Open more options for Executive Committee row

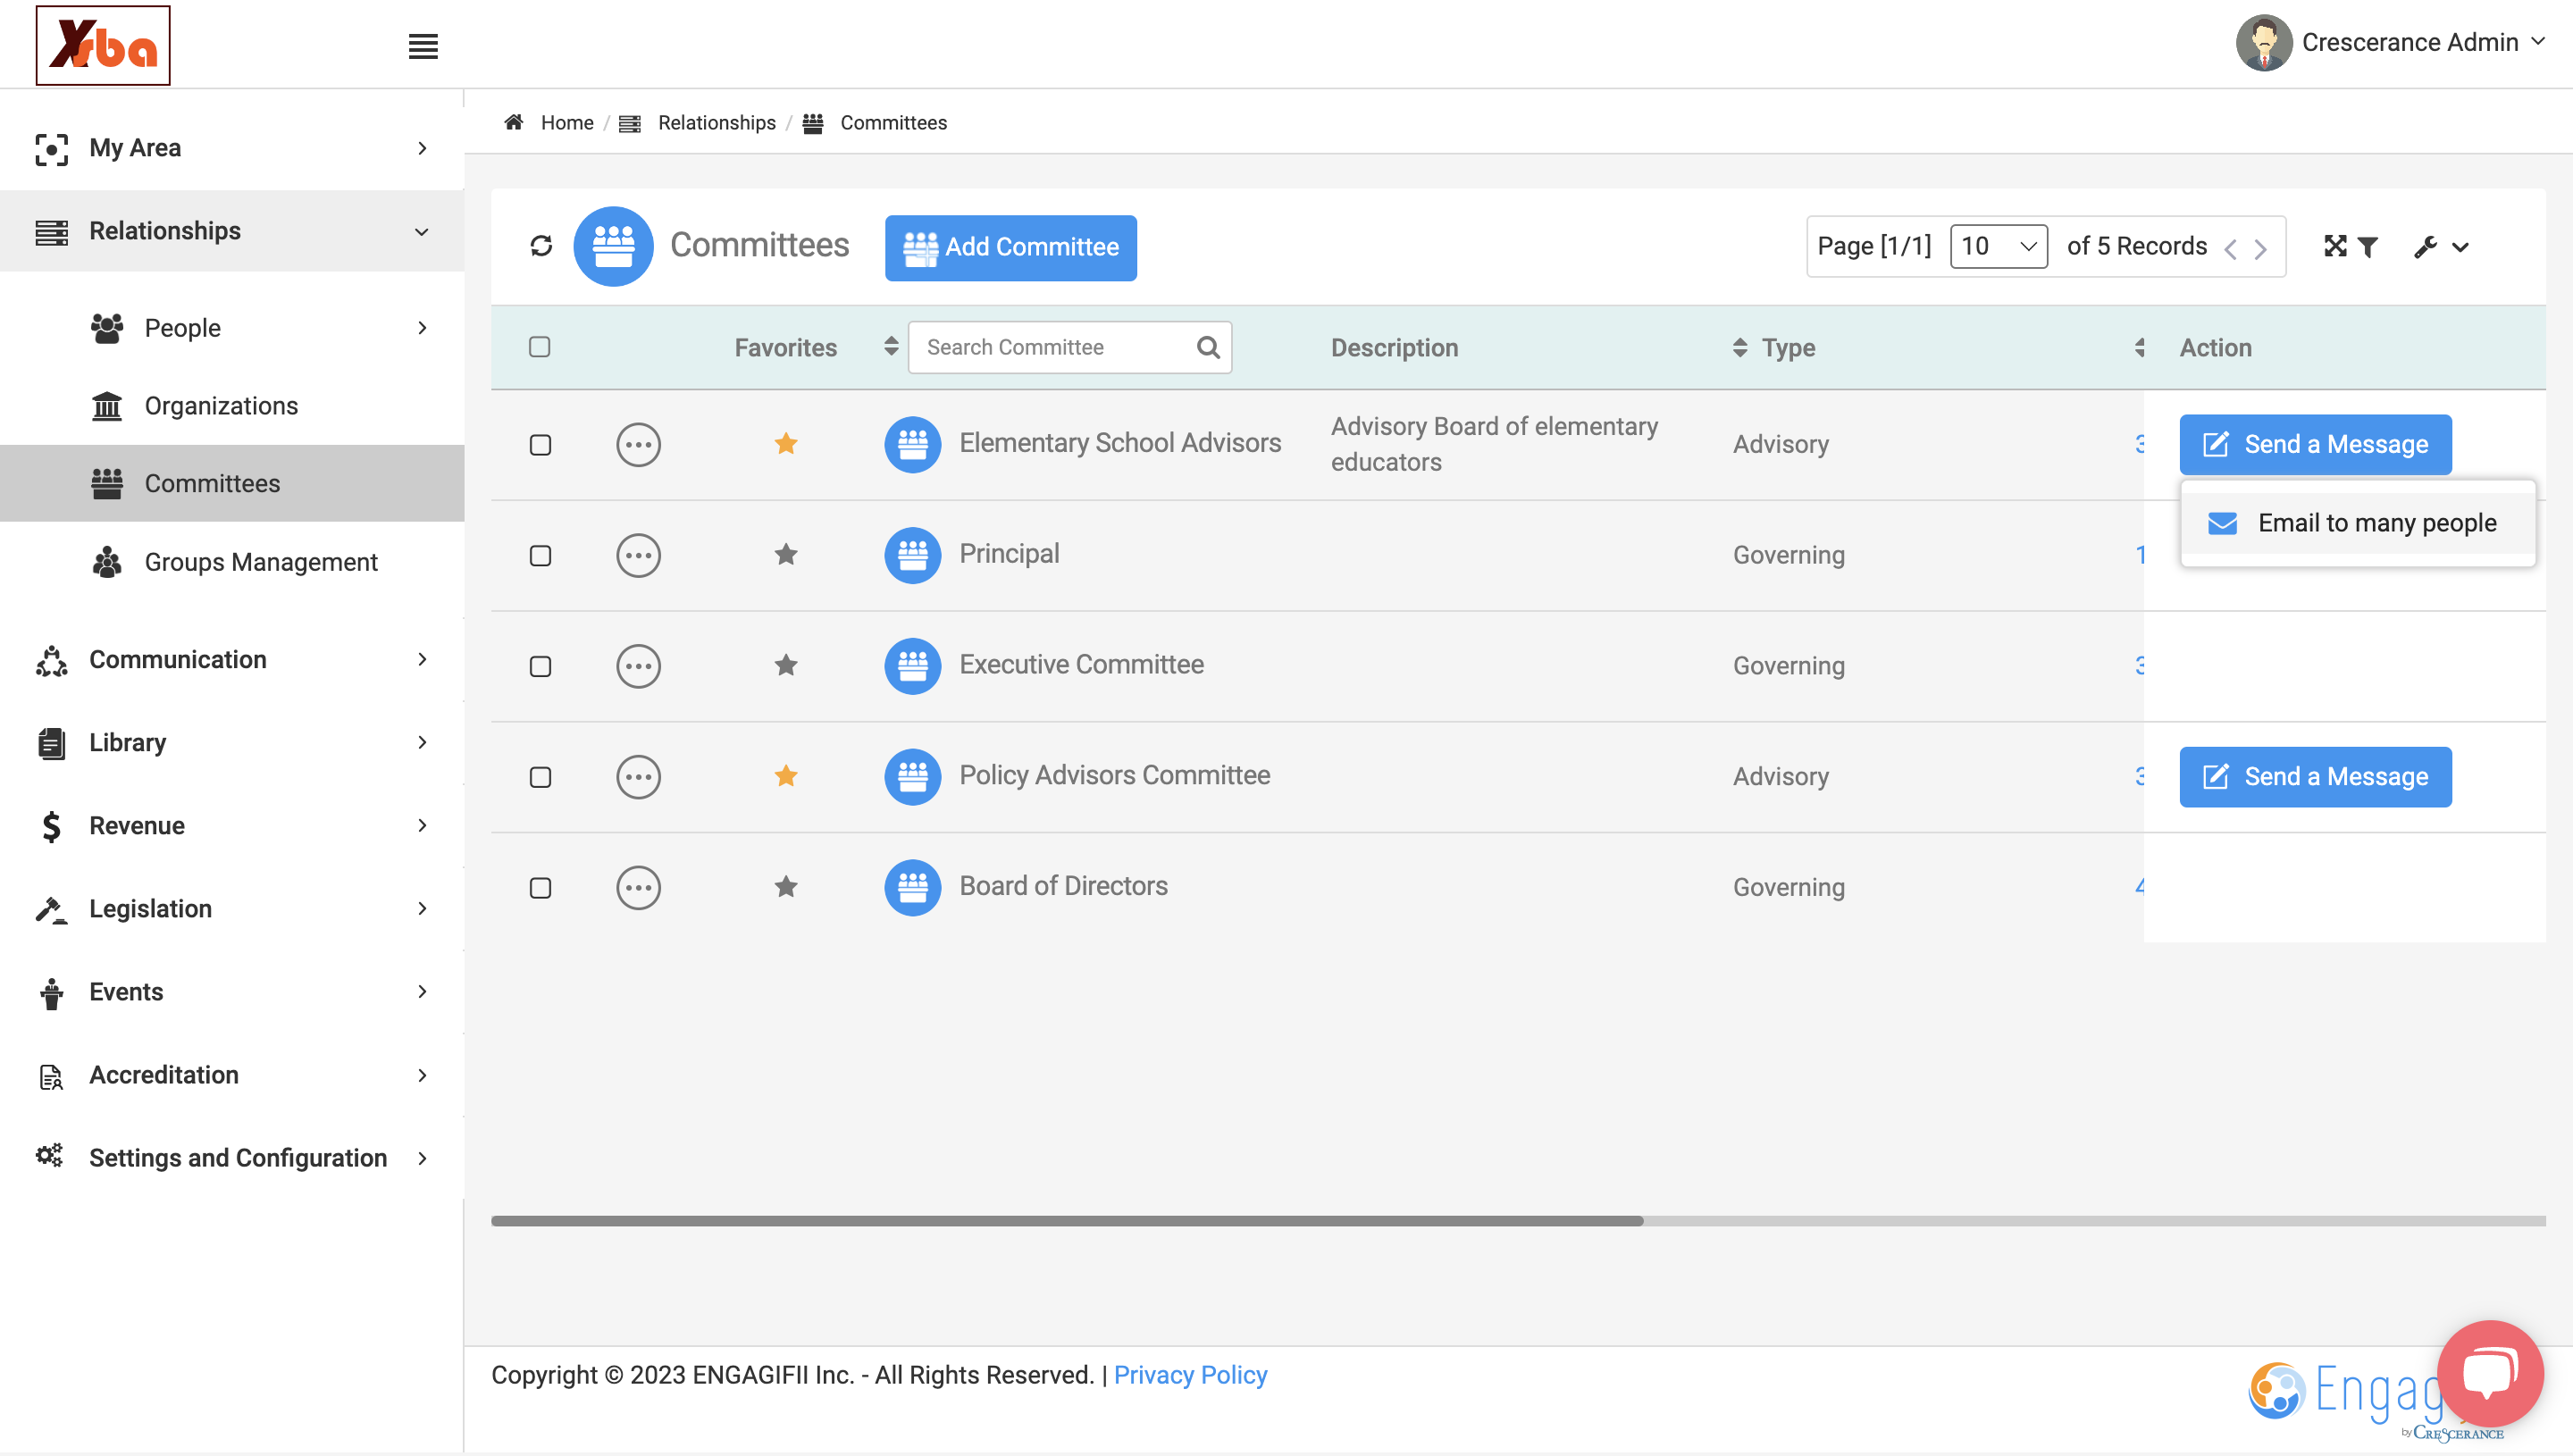coord(638,666)
